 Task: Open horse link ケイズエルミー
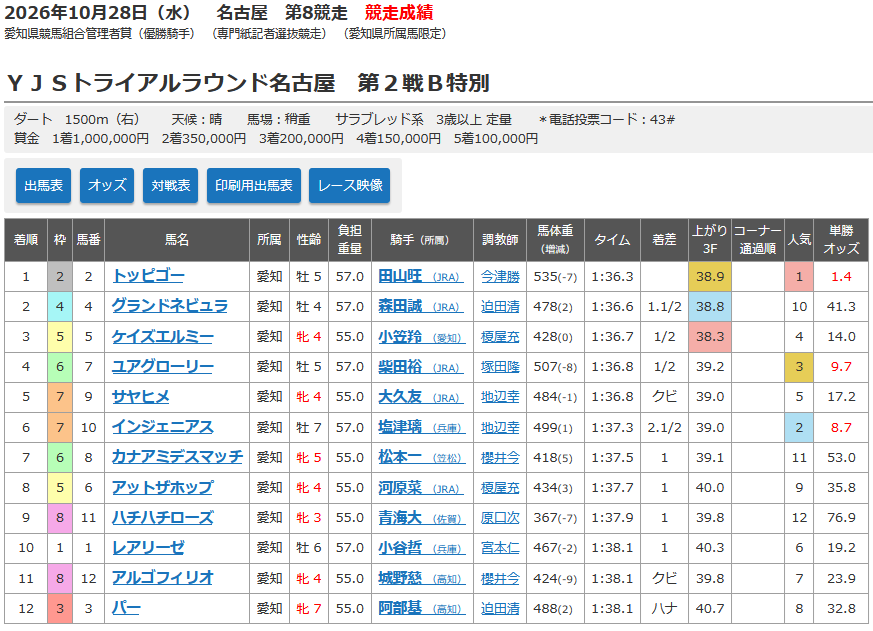tap(163, 336)
